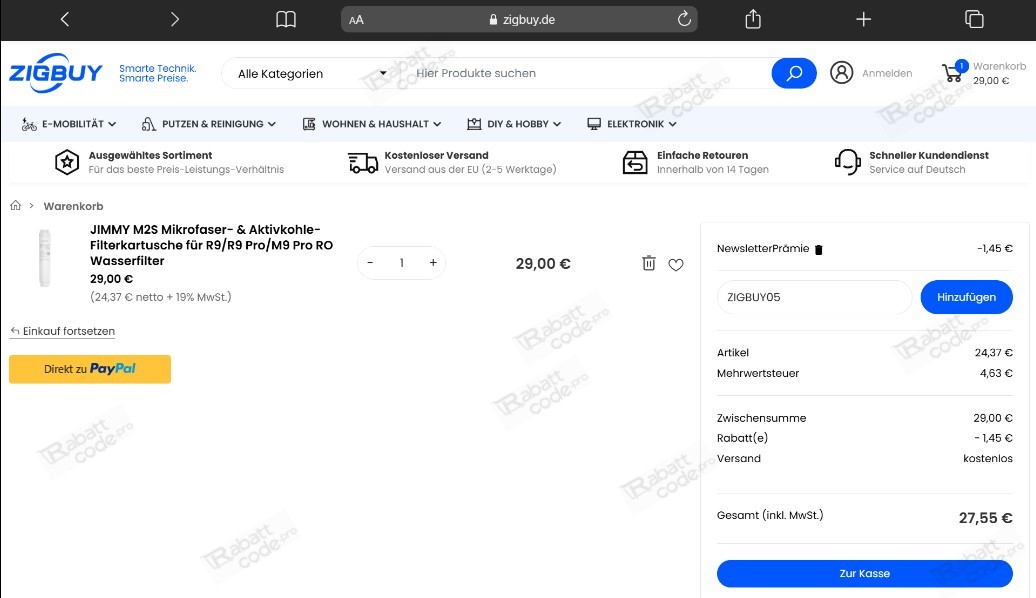Viewport: 1036px width, 598px height.
Task: Click the Kostenloser Versand truck icon
Action: [363, 162]
